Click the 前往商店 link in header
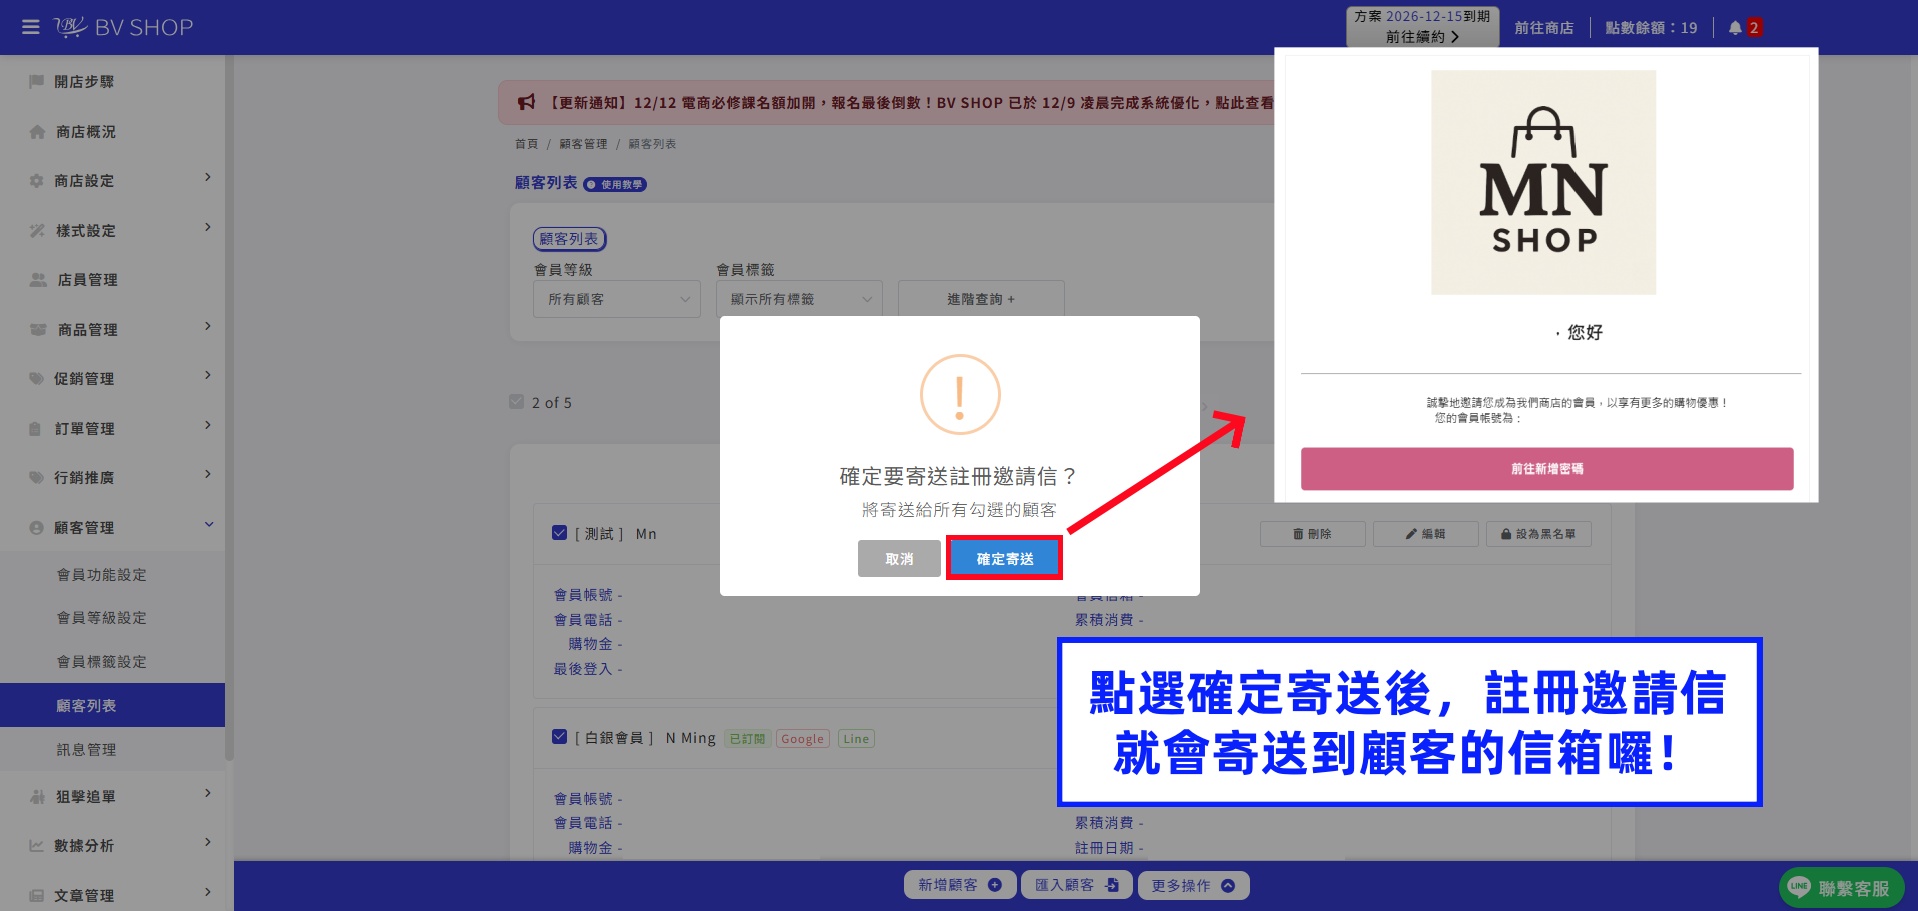 coord(1544,28)
